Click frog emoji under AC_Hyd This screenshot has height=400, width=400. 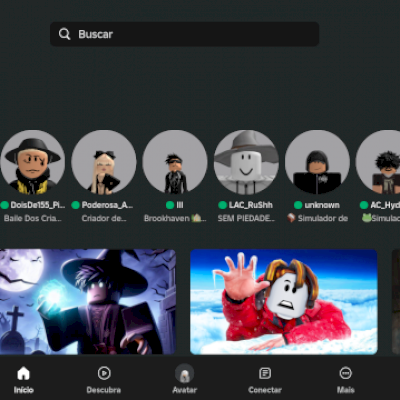tap(367, 218)
